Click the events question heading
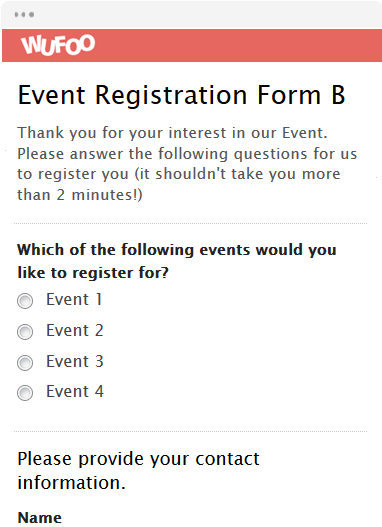 click(177, 261)
